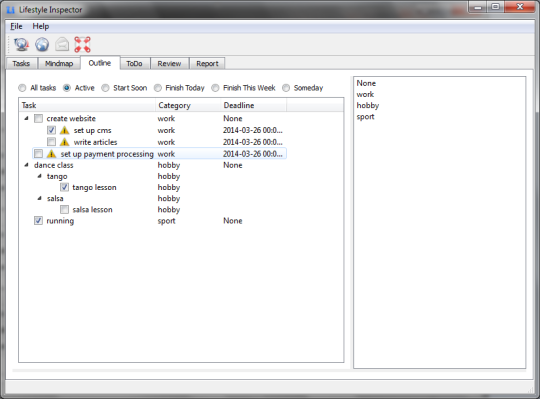This screenshot has height=399, width=540.
Task: Select the tango lesson task name
Action: point(94,187)
